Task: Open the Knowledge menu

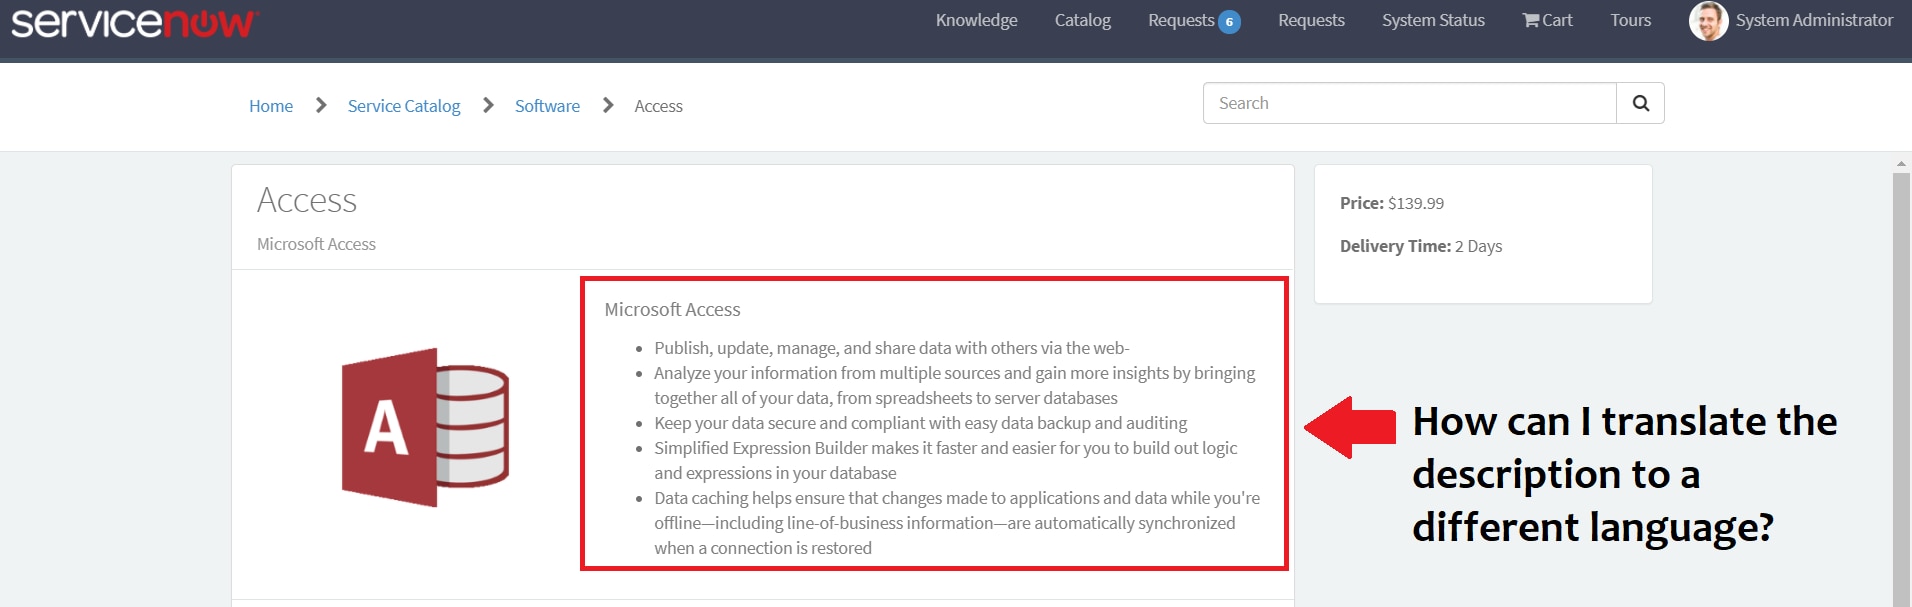Action: (975, 20)
